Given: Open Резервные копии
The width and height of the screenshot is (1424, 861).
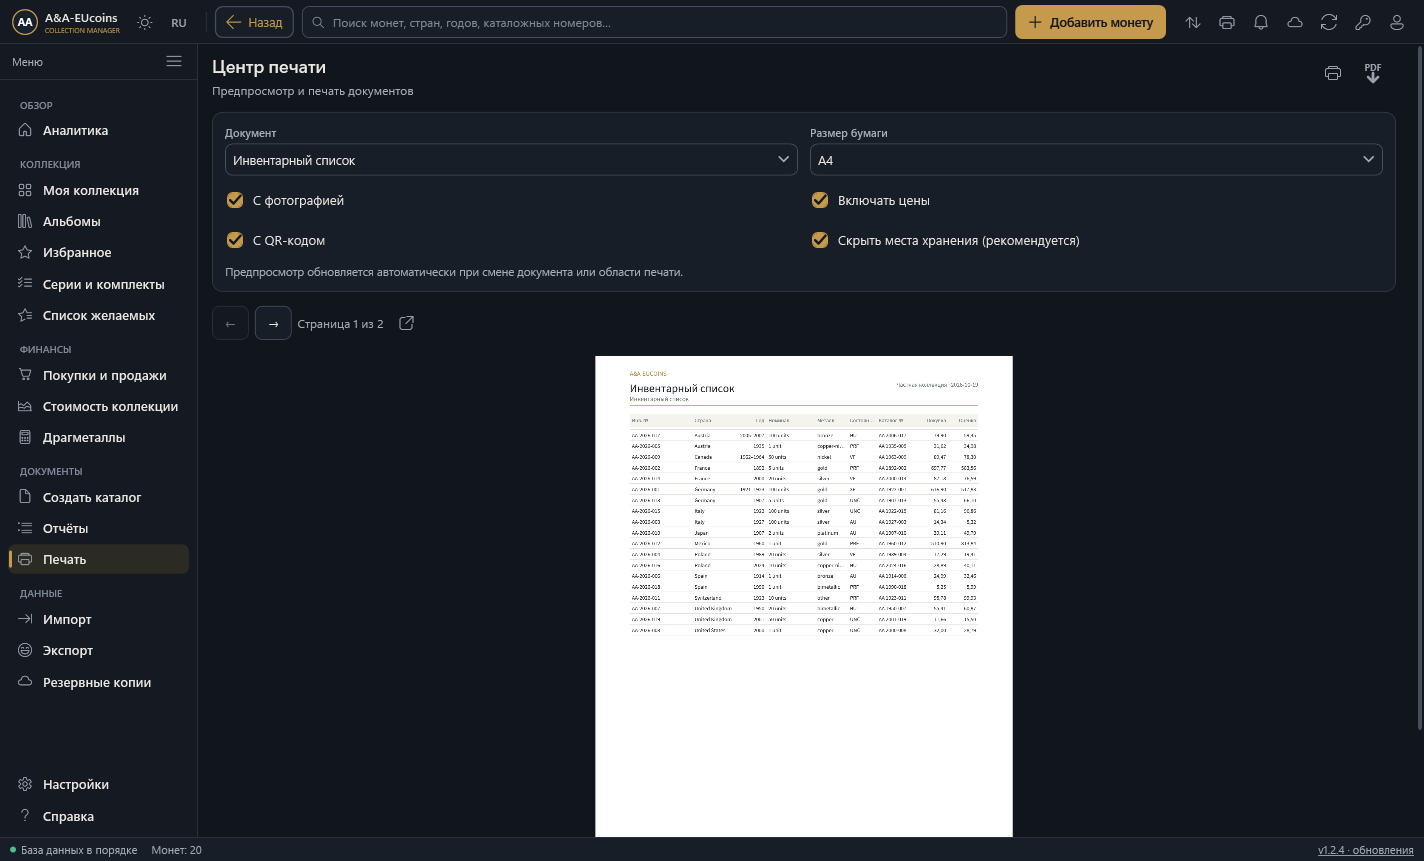Looking at the screenshot, I should pyautogui.click(x=98, y=682).
